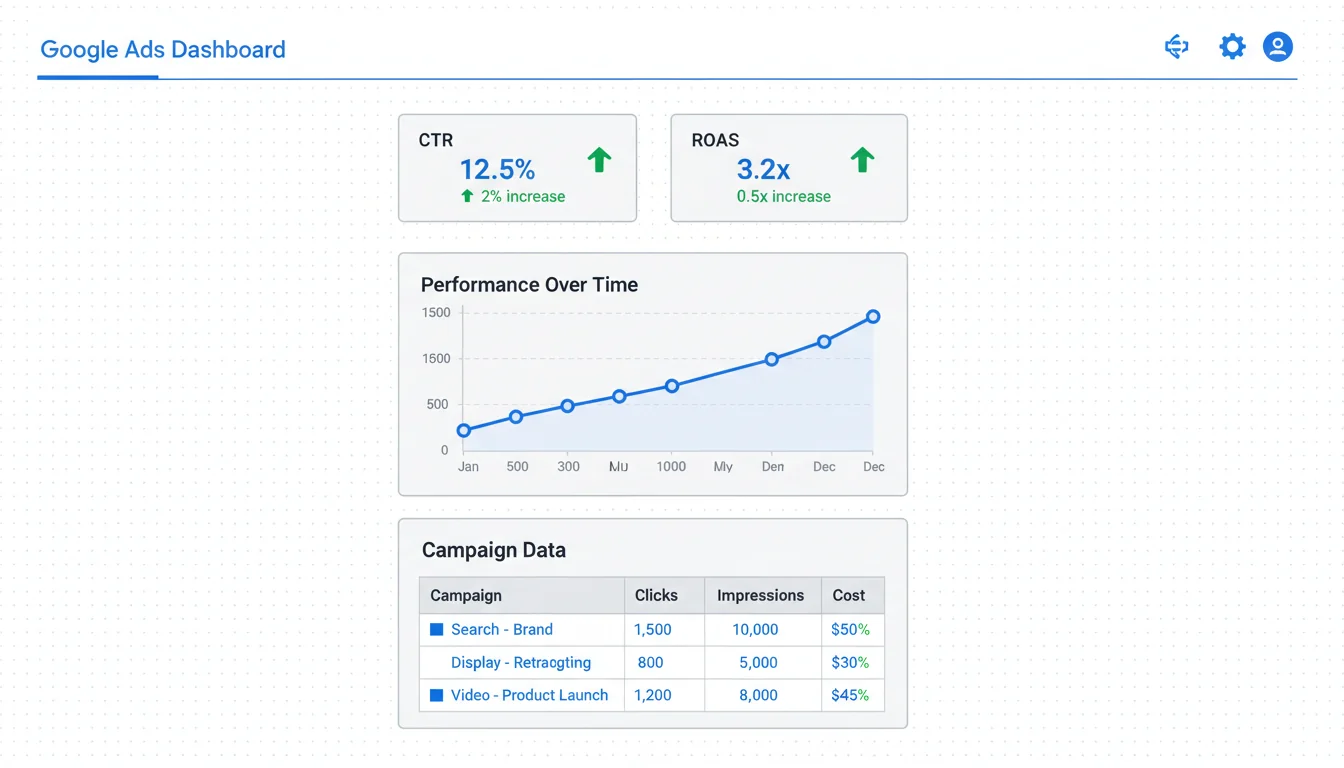This screenshot has width=1344, height=768.
Task: Click the large green arrow in ROAS card
Action: pos(862,160)
